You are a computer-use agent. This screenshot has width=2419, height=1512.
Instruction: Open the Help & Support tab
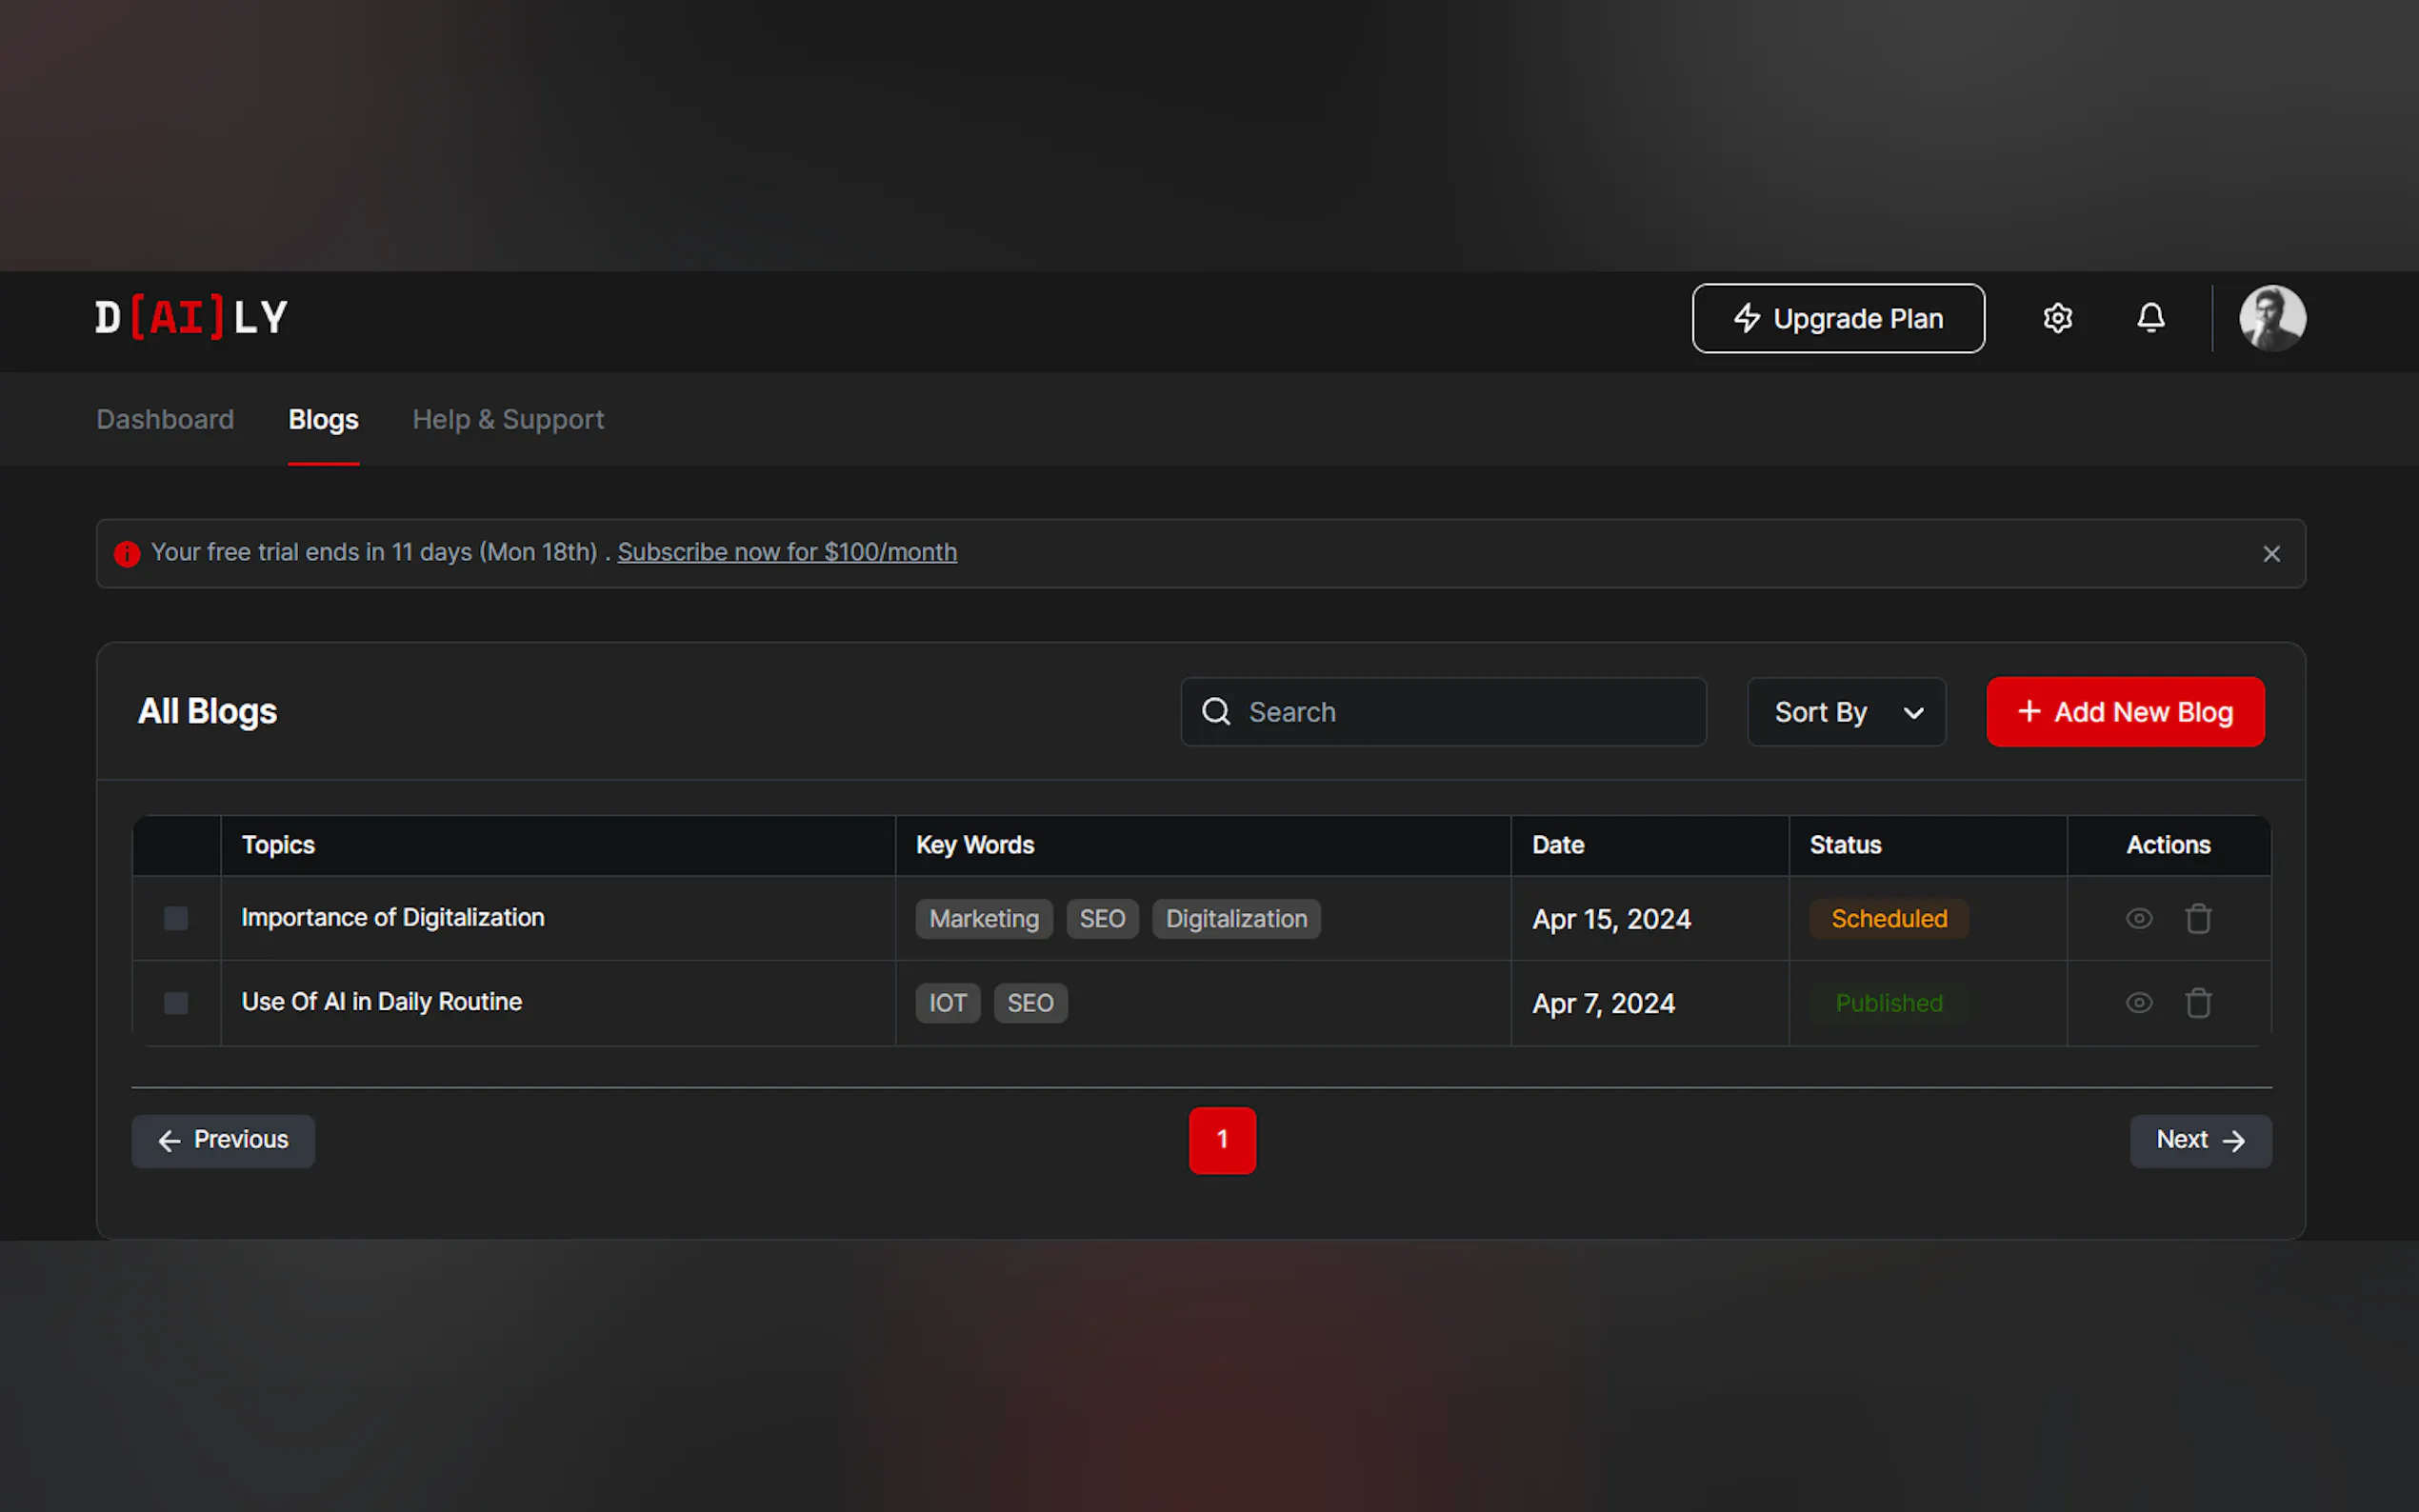coord(508,419)
